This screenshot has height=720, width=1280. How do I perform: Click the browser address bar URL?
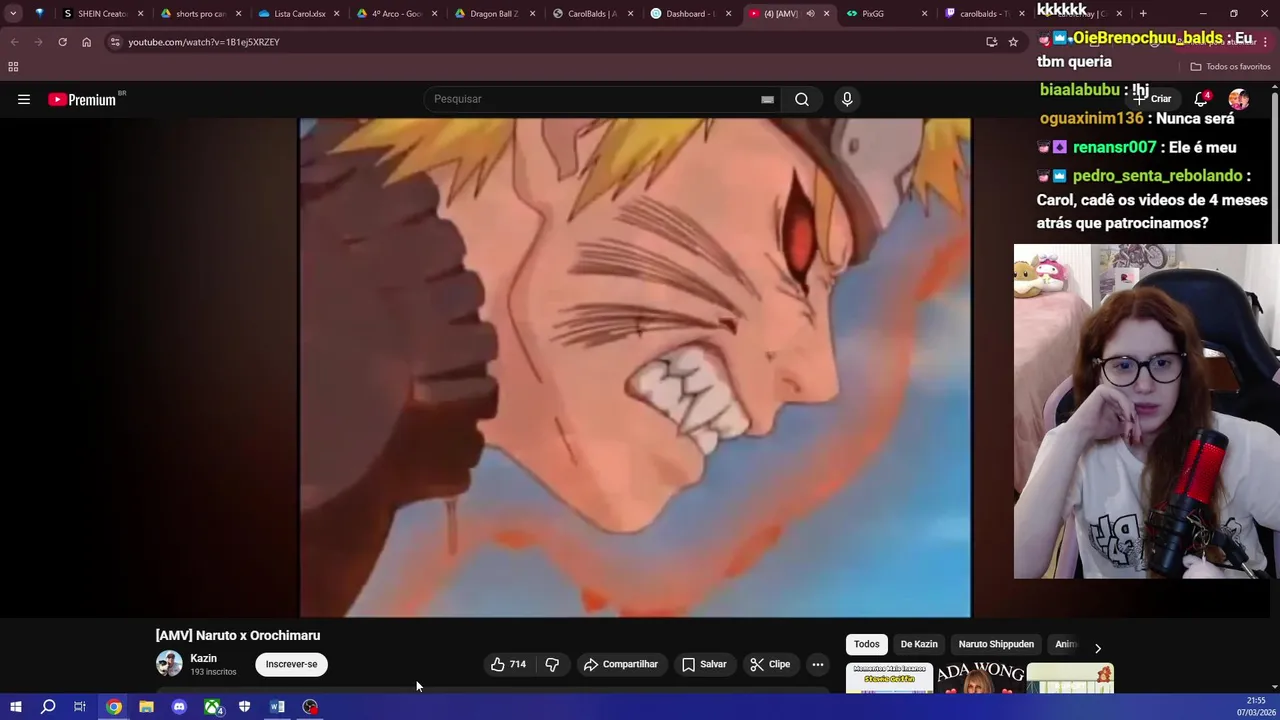pos(204,42)
